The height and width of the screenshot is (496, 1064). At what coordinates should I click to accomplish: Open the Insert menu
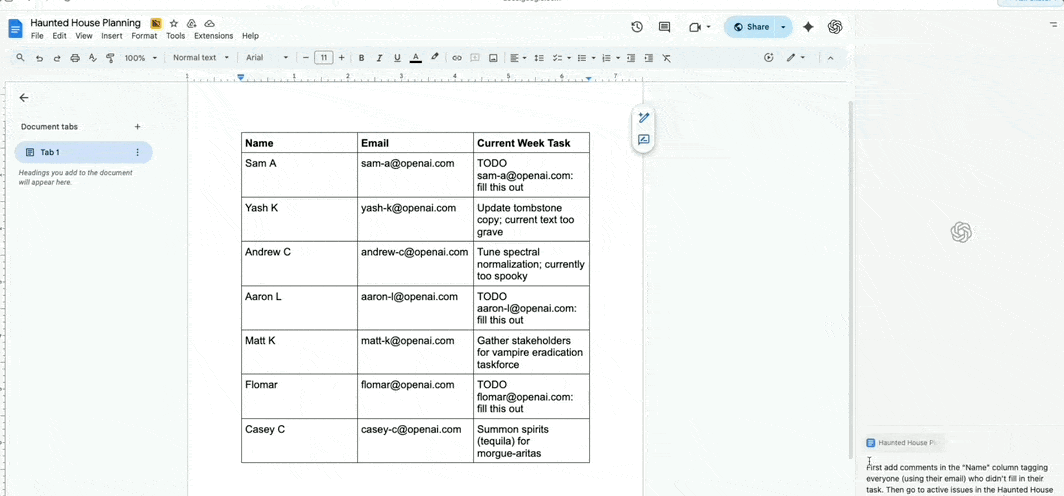coord(112,36)
